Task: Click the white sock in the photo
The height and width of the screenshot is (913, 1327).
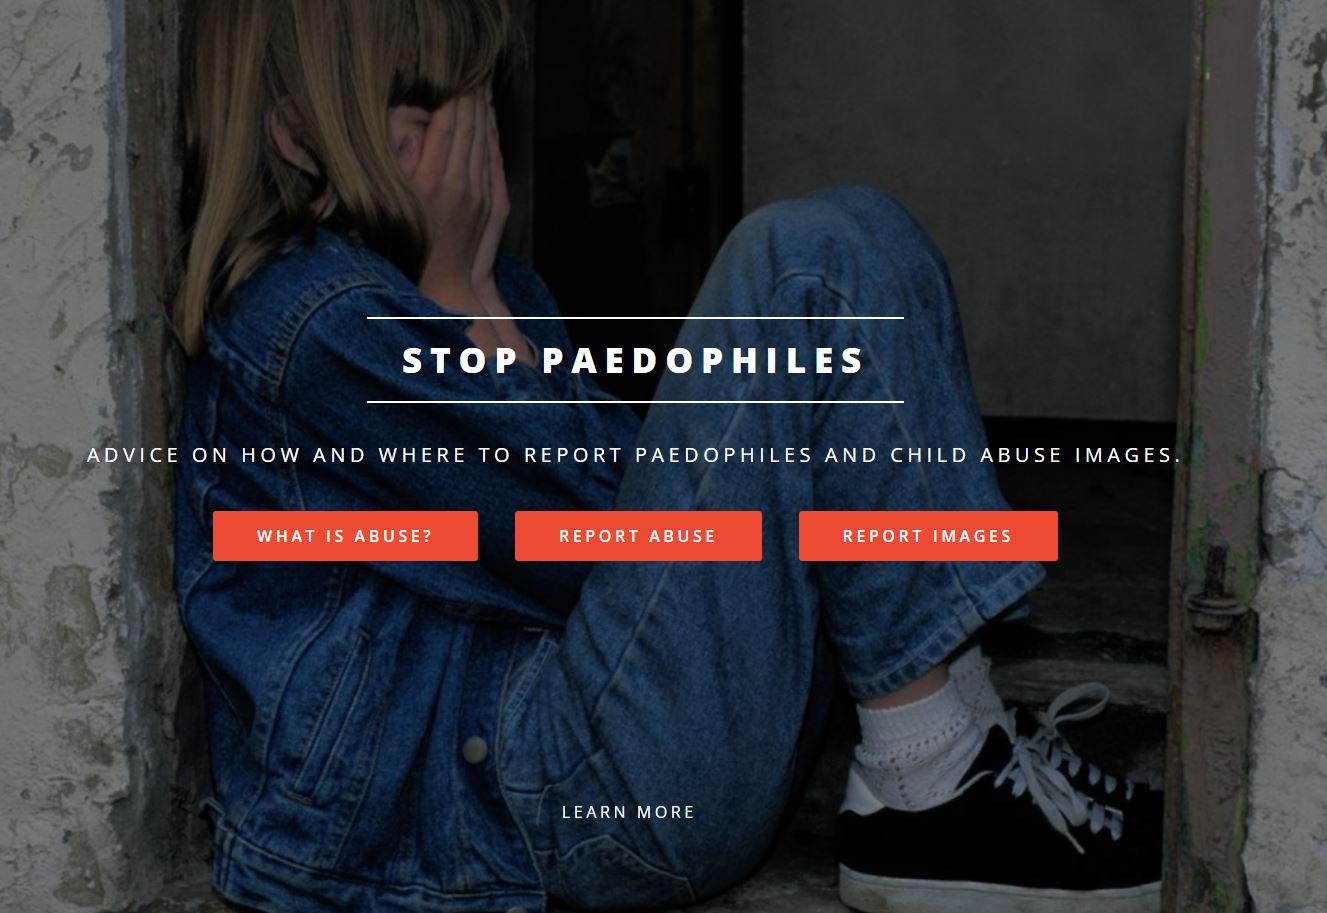Action: pos(920,735)
